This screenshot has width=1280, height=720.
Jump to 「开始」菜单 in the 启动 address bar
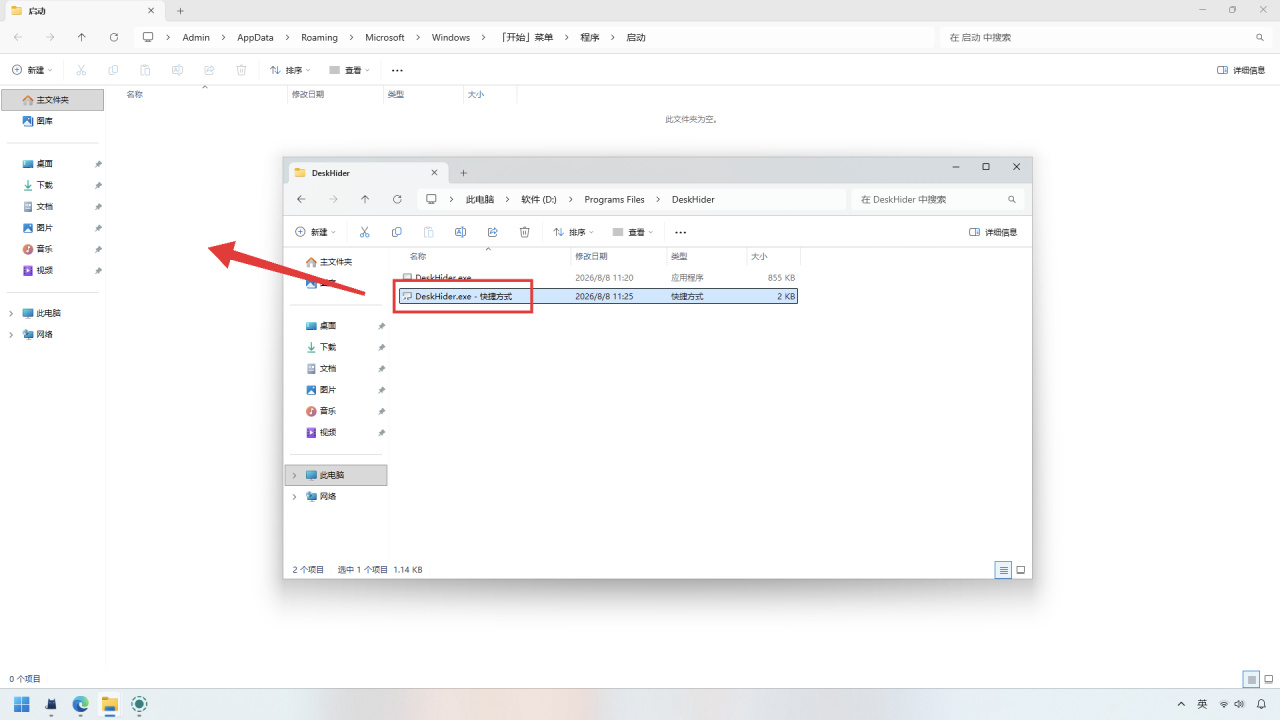click(527, 37)
